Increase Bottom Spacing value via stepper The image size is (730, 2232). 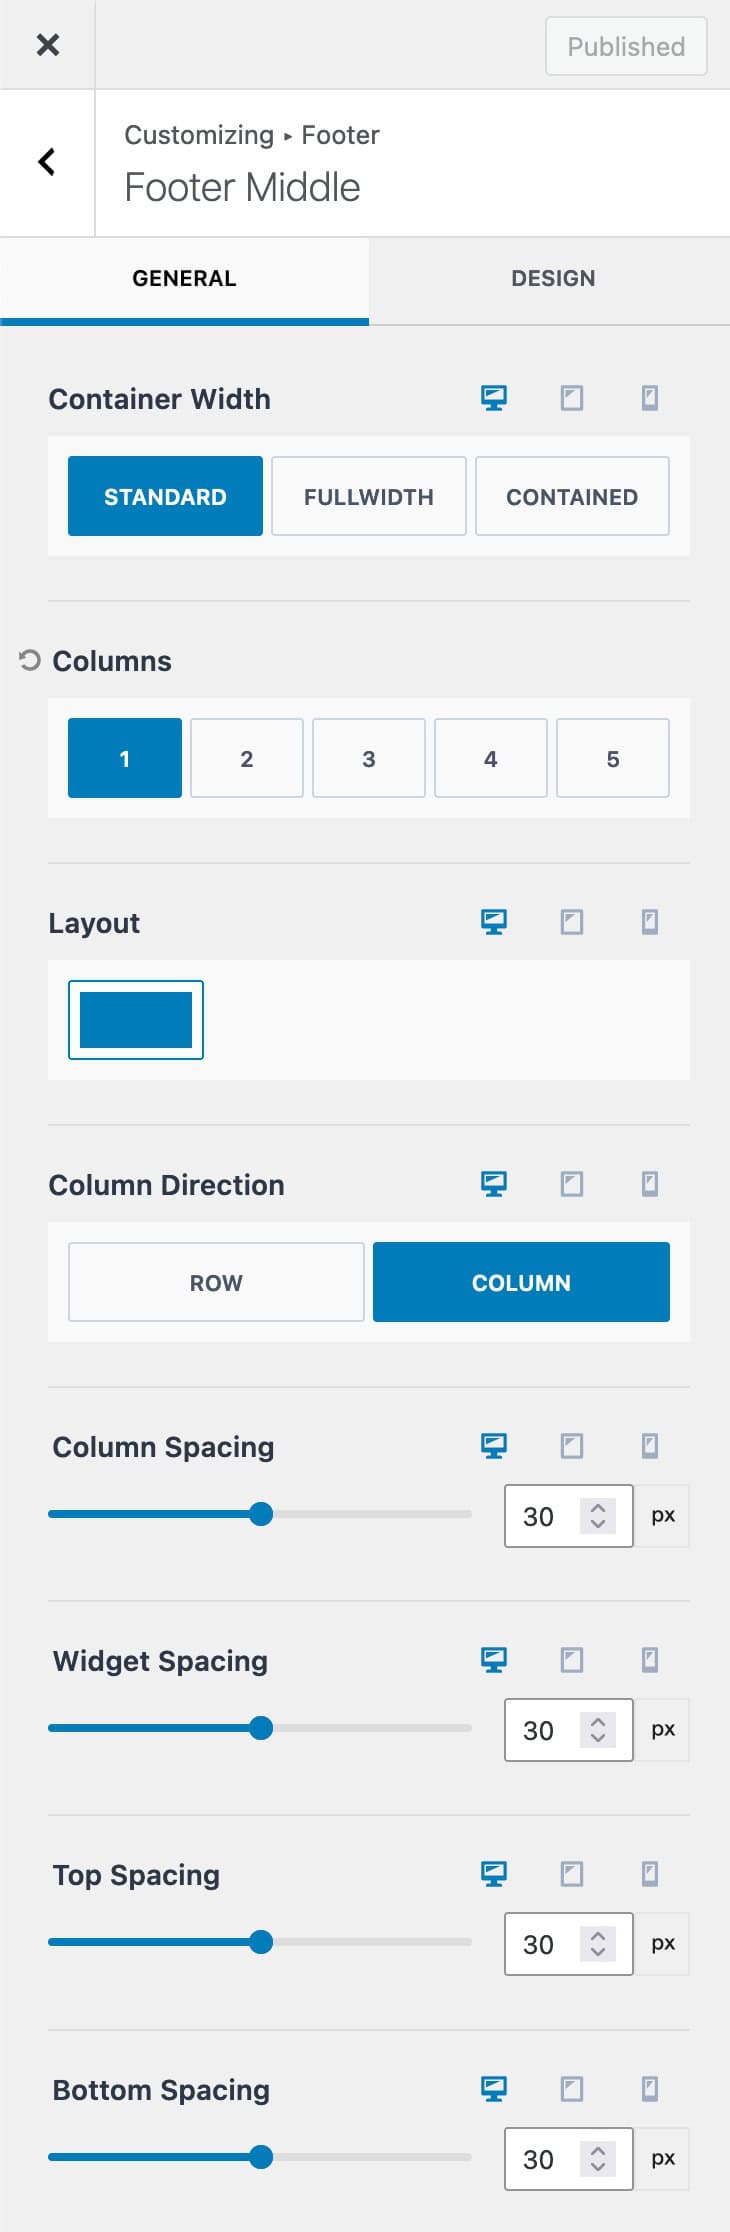coord(597,2149)
